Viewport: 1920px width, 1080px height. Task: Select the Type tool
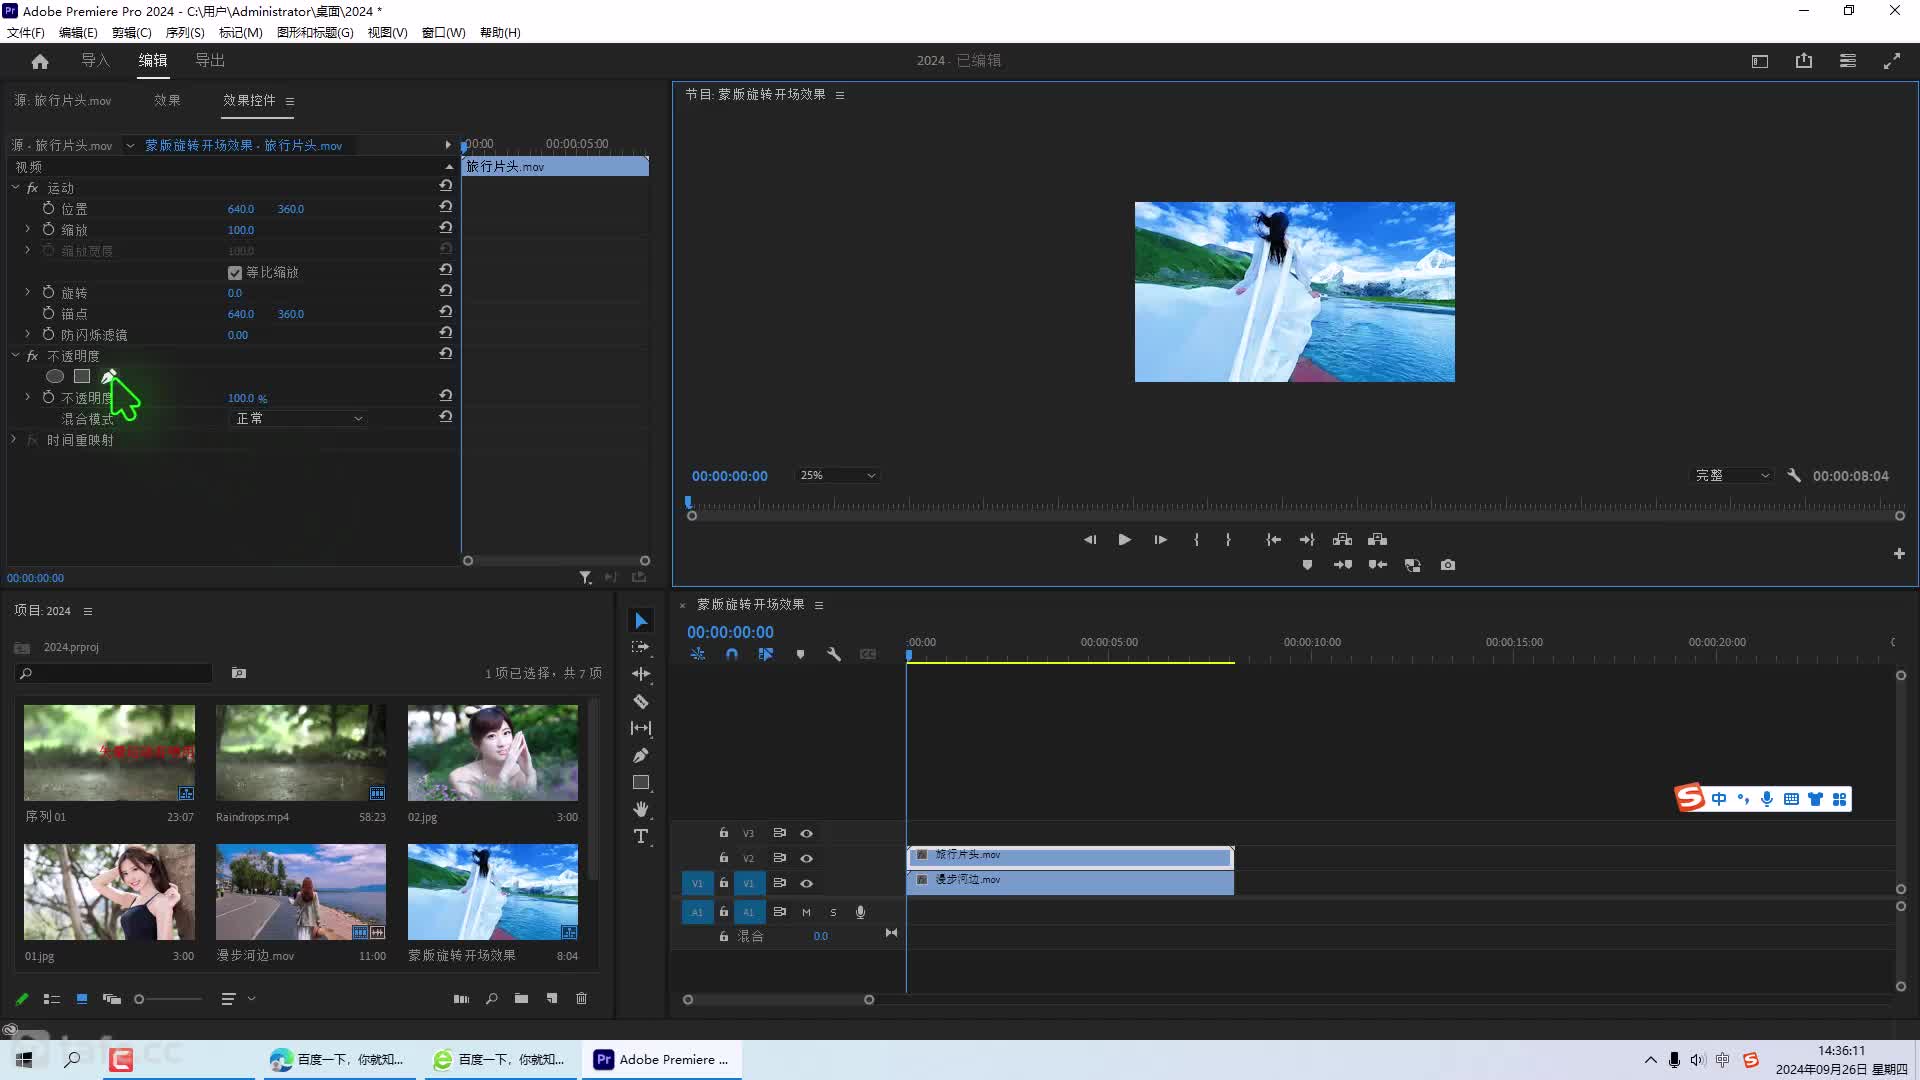641,836
